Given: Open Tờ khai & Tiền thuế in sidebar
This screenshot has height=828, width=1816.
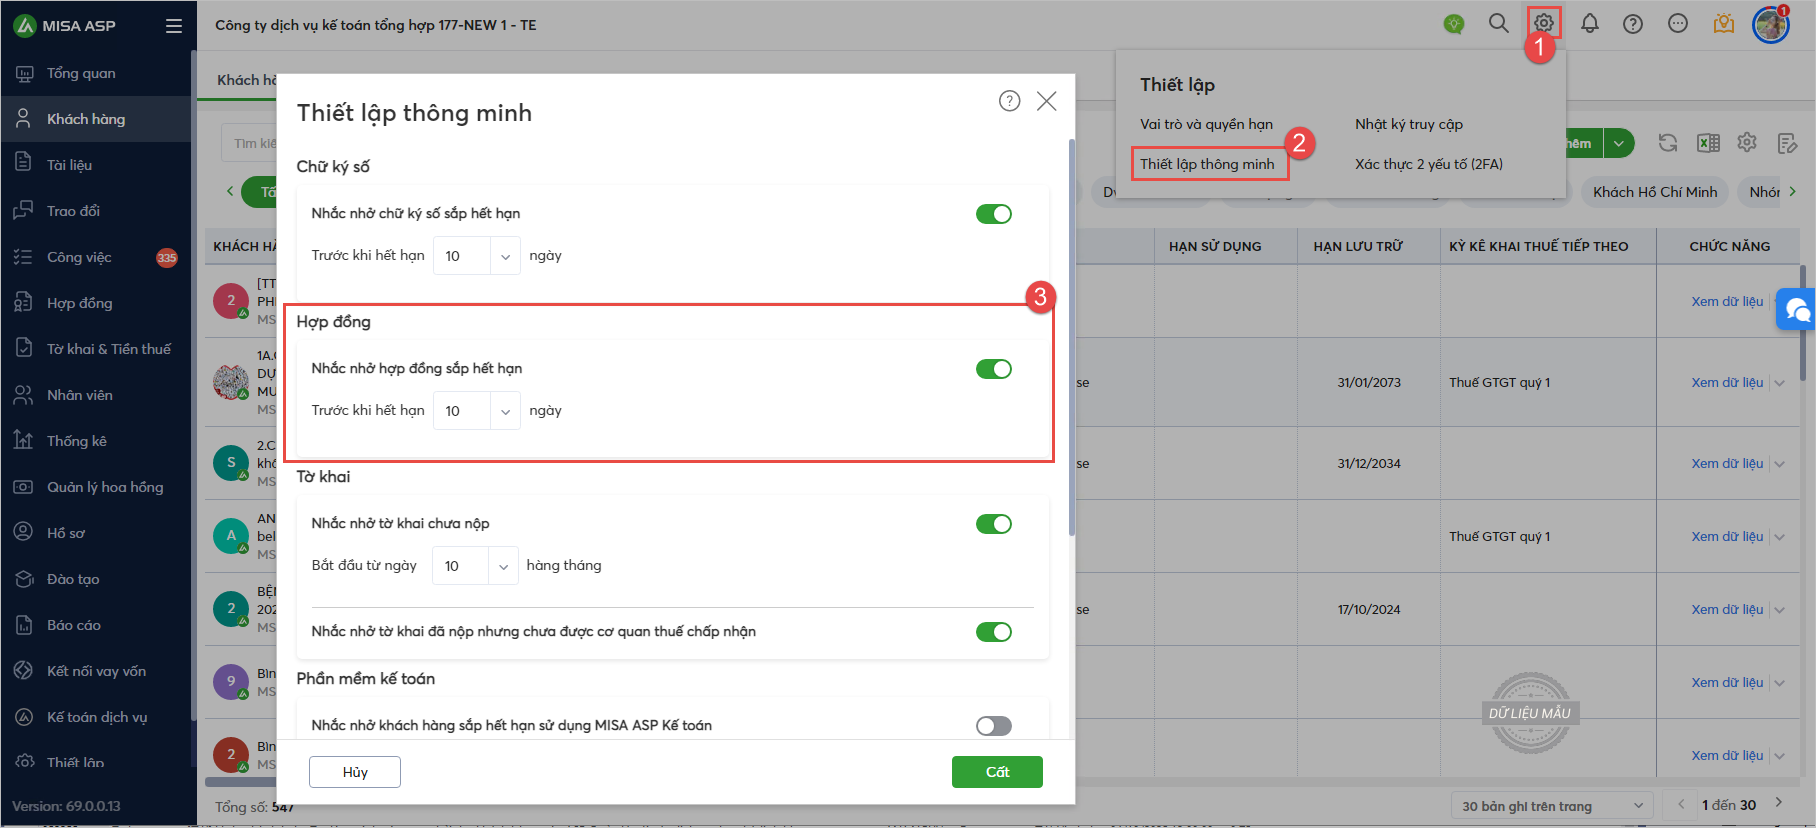Looking at the screenshot, I should [x=95, y=349].
